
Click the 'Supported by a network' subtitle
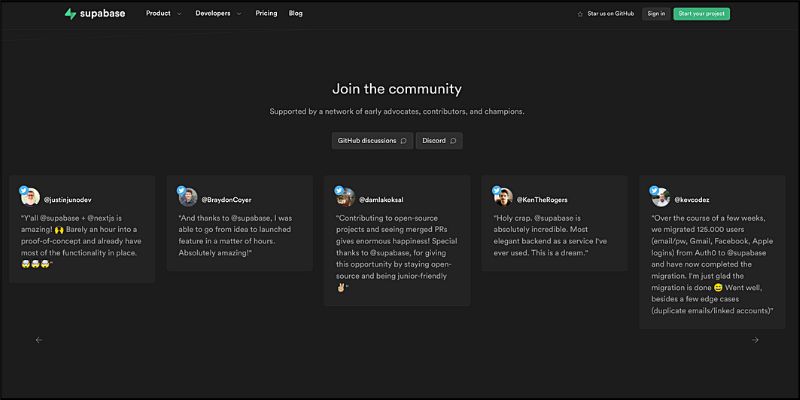coord(397,111)
